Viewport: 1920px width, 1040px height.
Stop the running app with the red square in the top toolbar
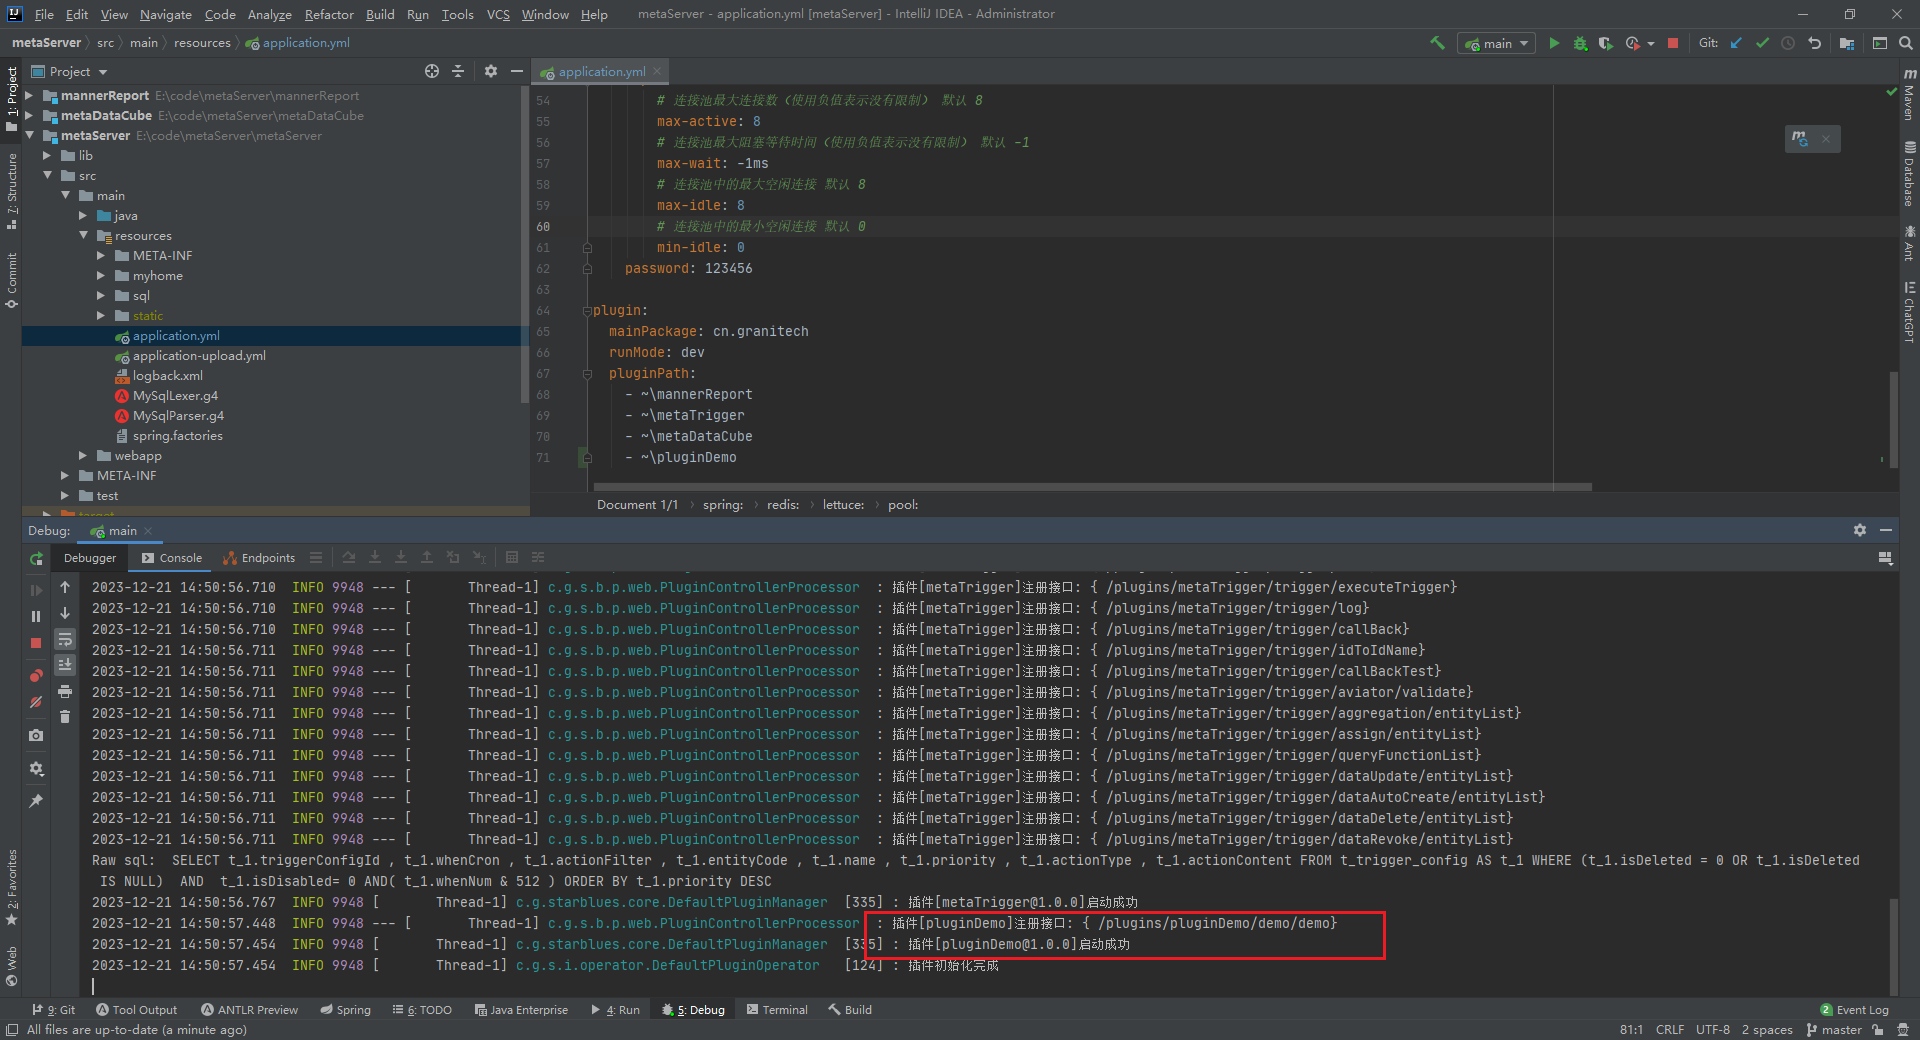click(1673, 43)
